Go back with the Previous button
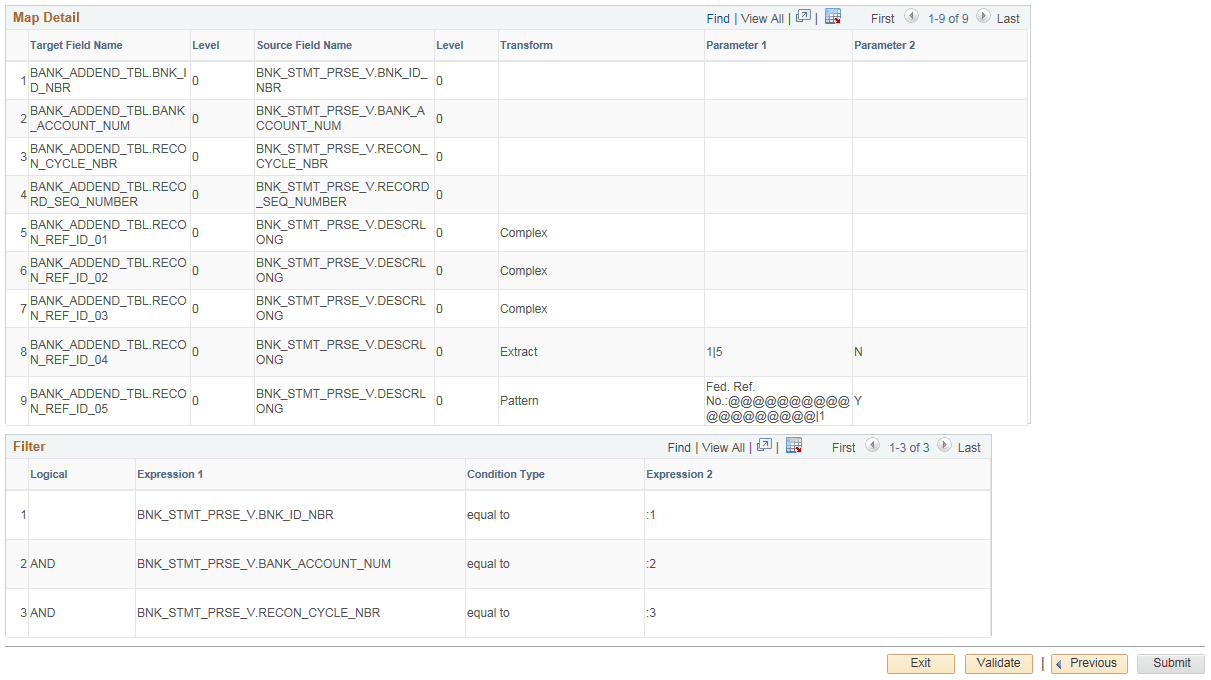Image resolution: width=1211 pixels, height=680 pixels. (x=1089, y=663)
